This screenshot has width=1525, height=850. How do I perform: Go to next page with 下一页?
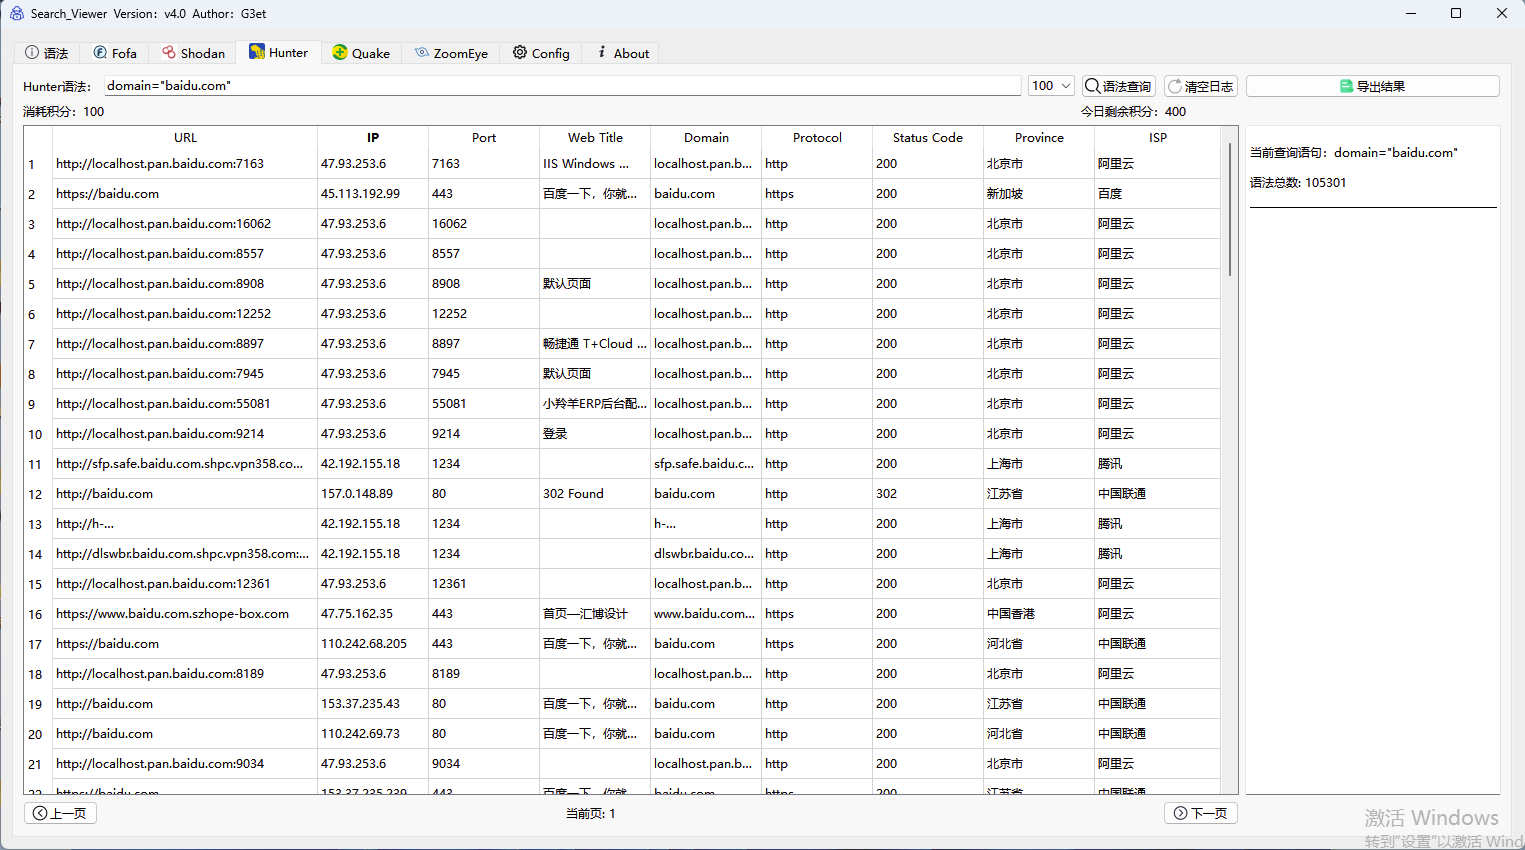[x=1201, y=813]
